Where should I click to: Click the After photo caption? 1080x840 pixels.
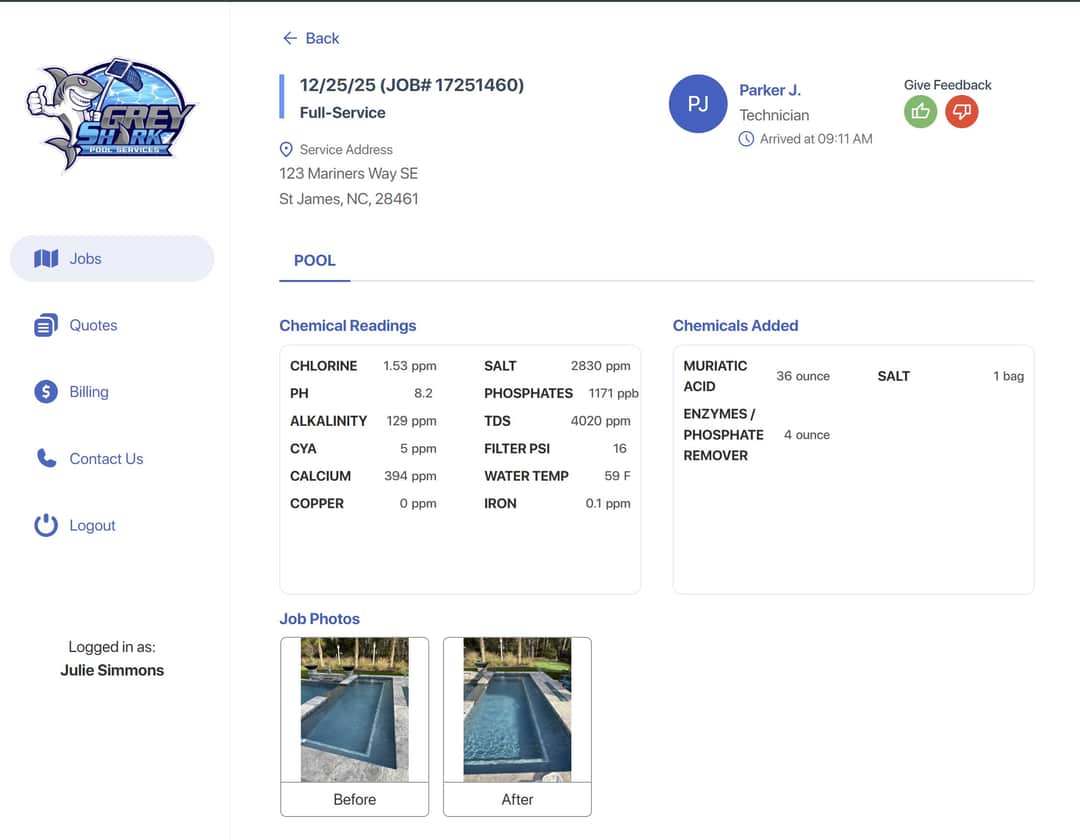tap(517, 799)
